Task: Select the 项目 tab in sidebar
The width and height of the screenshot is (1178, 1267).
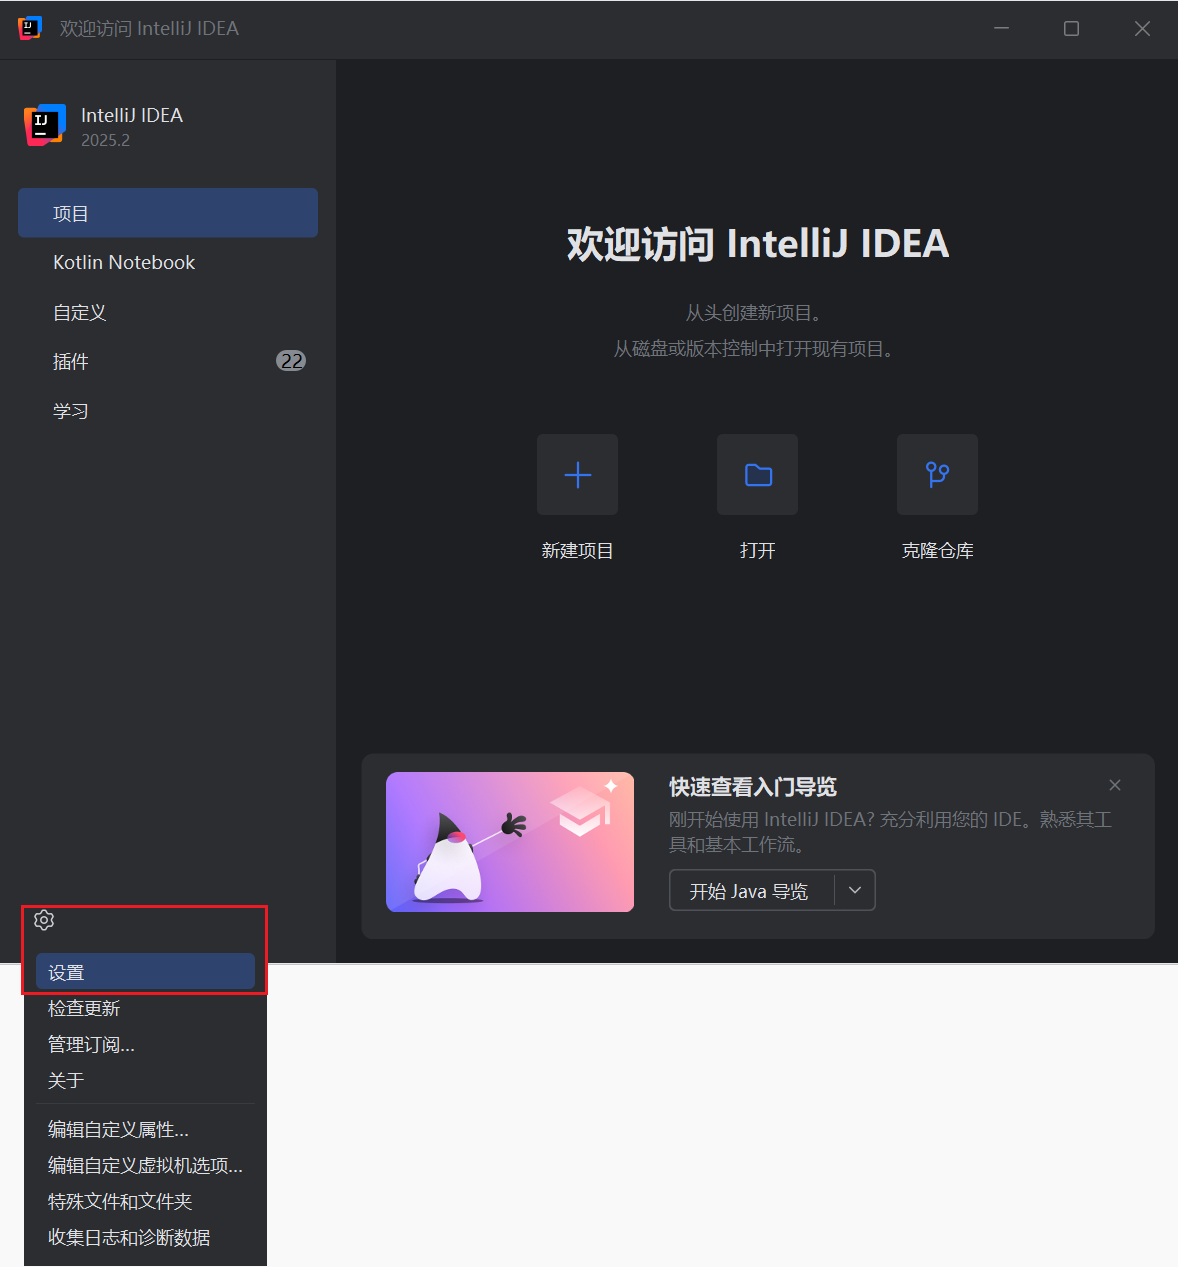Action: [x=168, y=213]
